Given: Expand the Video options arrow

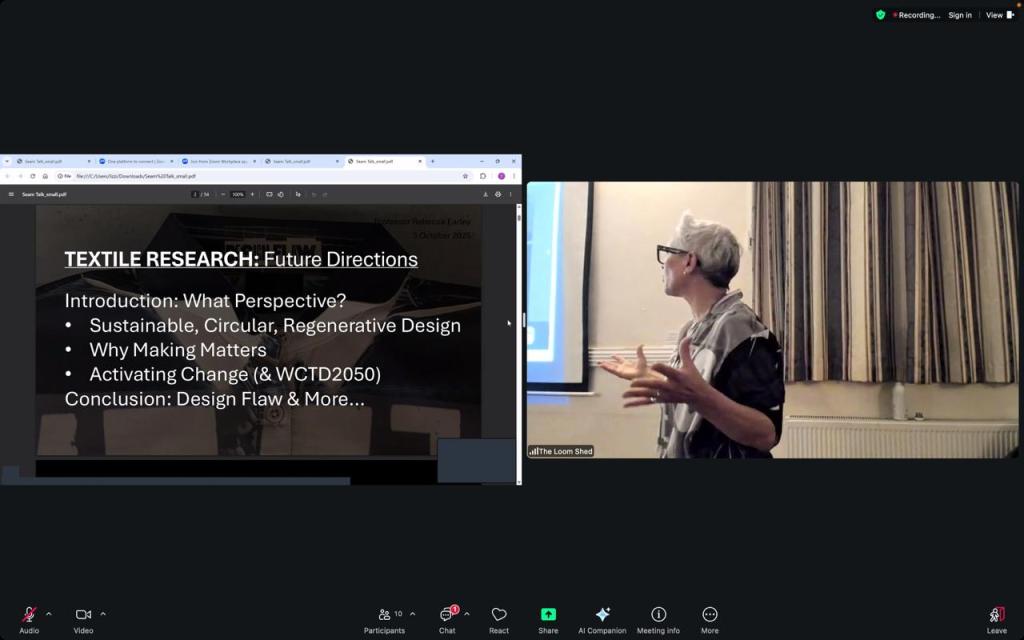Looking at the screenshot, I should click(103, 614).
